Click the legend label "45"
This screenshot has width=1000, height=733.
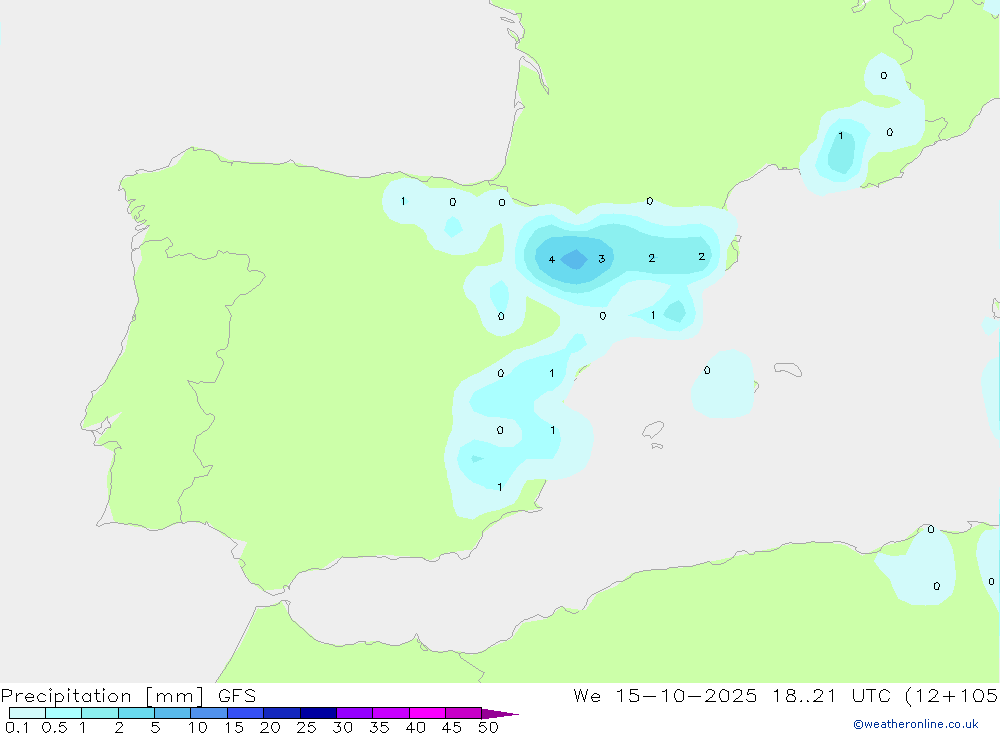pos(452,727)
